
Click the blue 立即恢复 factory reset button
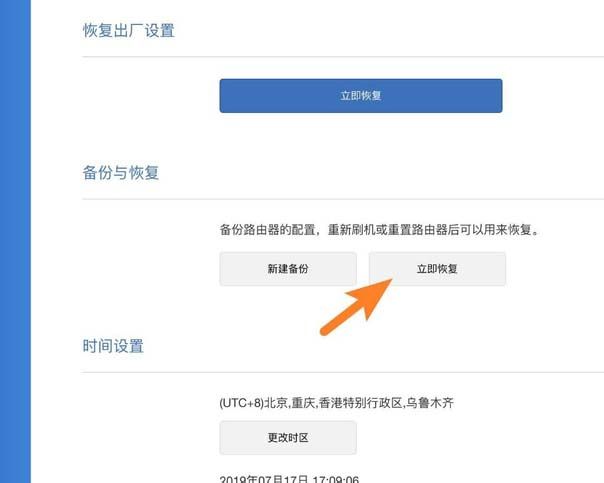(361, 96)
